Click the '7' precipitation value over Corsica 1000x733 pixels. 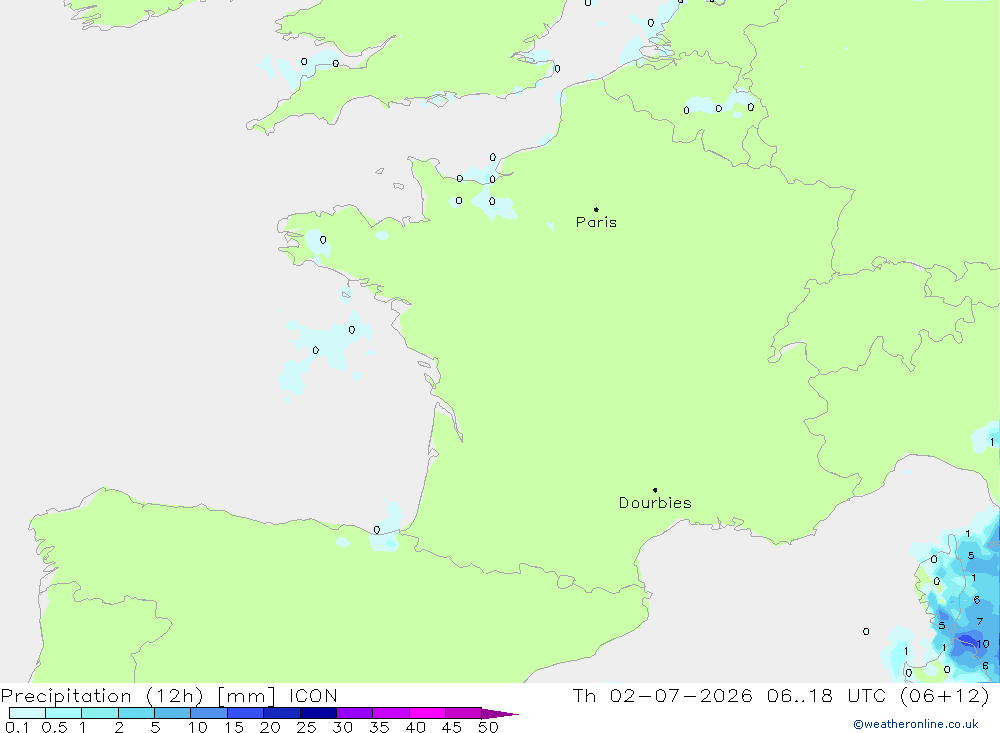(x=980, y=621)
